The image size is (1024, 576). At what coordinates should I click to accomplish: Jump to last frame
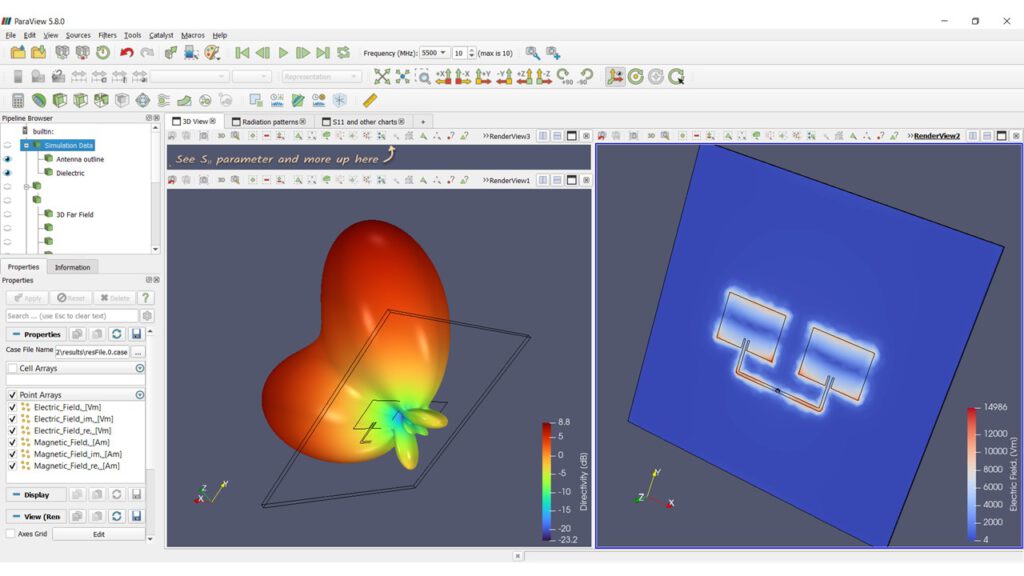click(x=323, y=53)
